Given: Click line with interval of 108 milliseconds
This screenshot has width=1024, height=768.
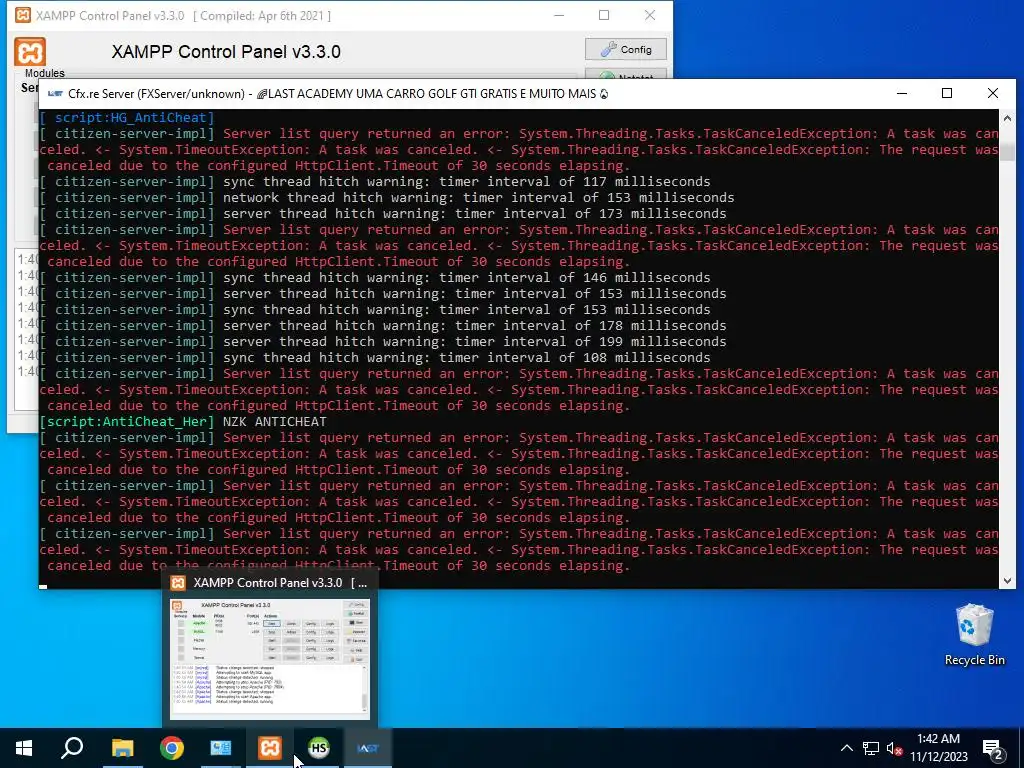Looking at the screenshot, I should click(x=375, y=357).
